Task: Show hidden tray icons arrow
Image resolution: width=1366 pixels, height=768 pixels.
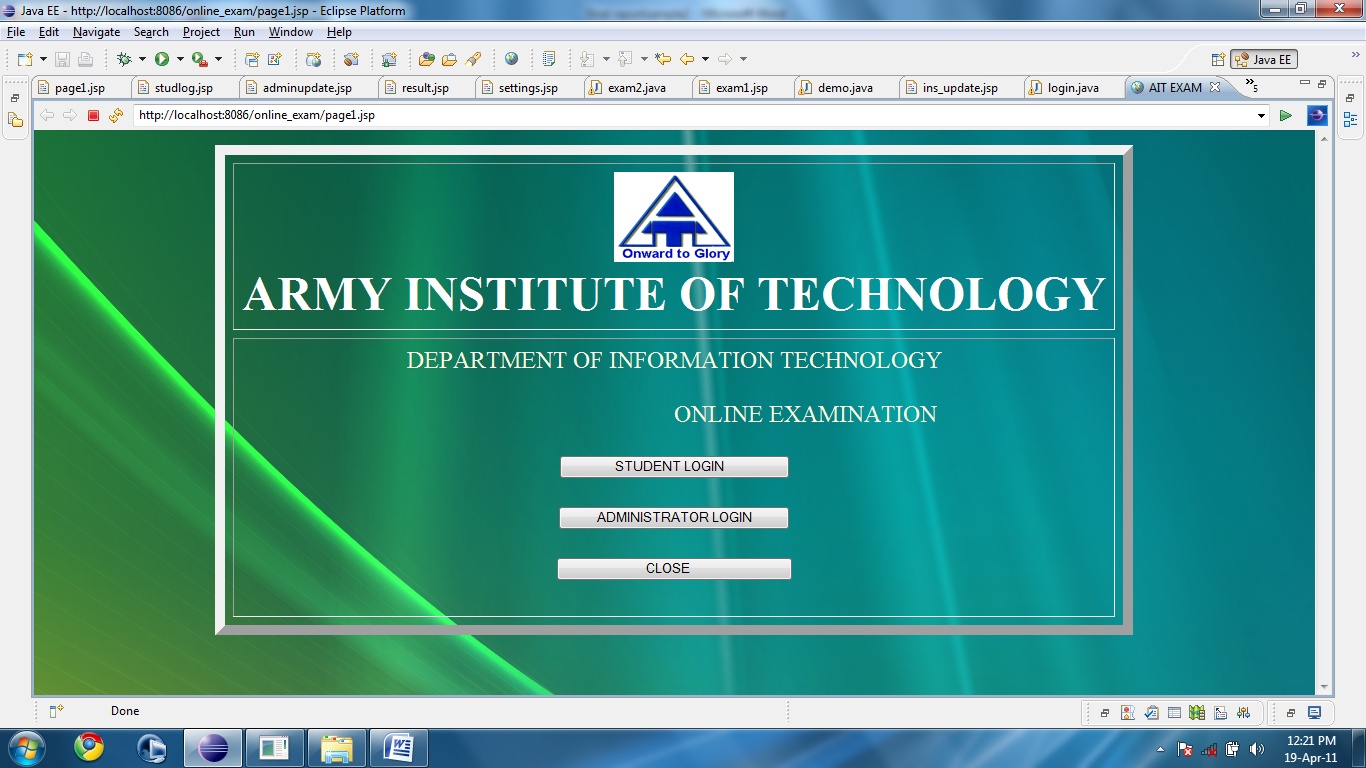Action: (x=1160, y=748)
